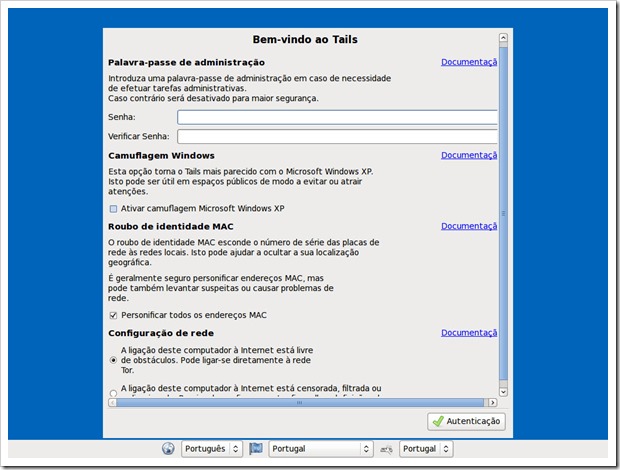
Task: Click the horizontal scrollbar right arrow
Action: coord(493,402)
